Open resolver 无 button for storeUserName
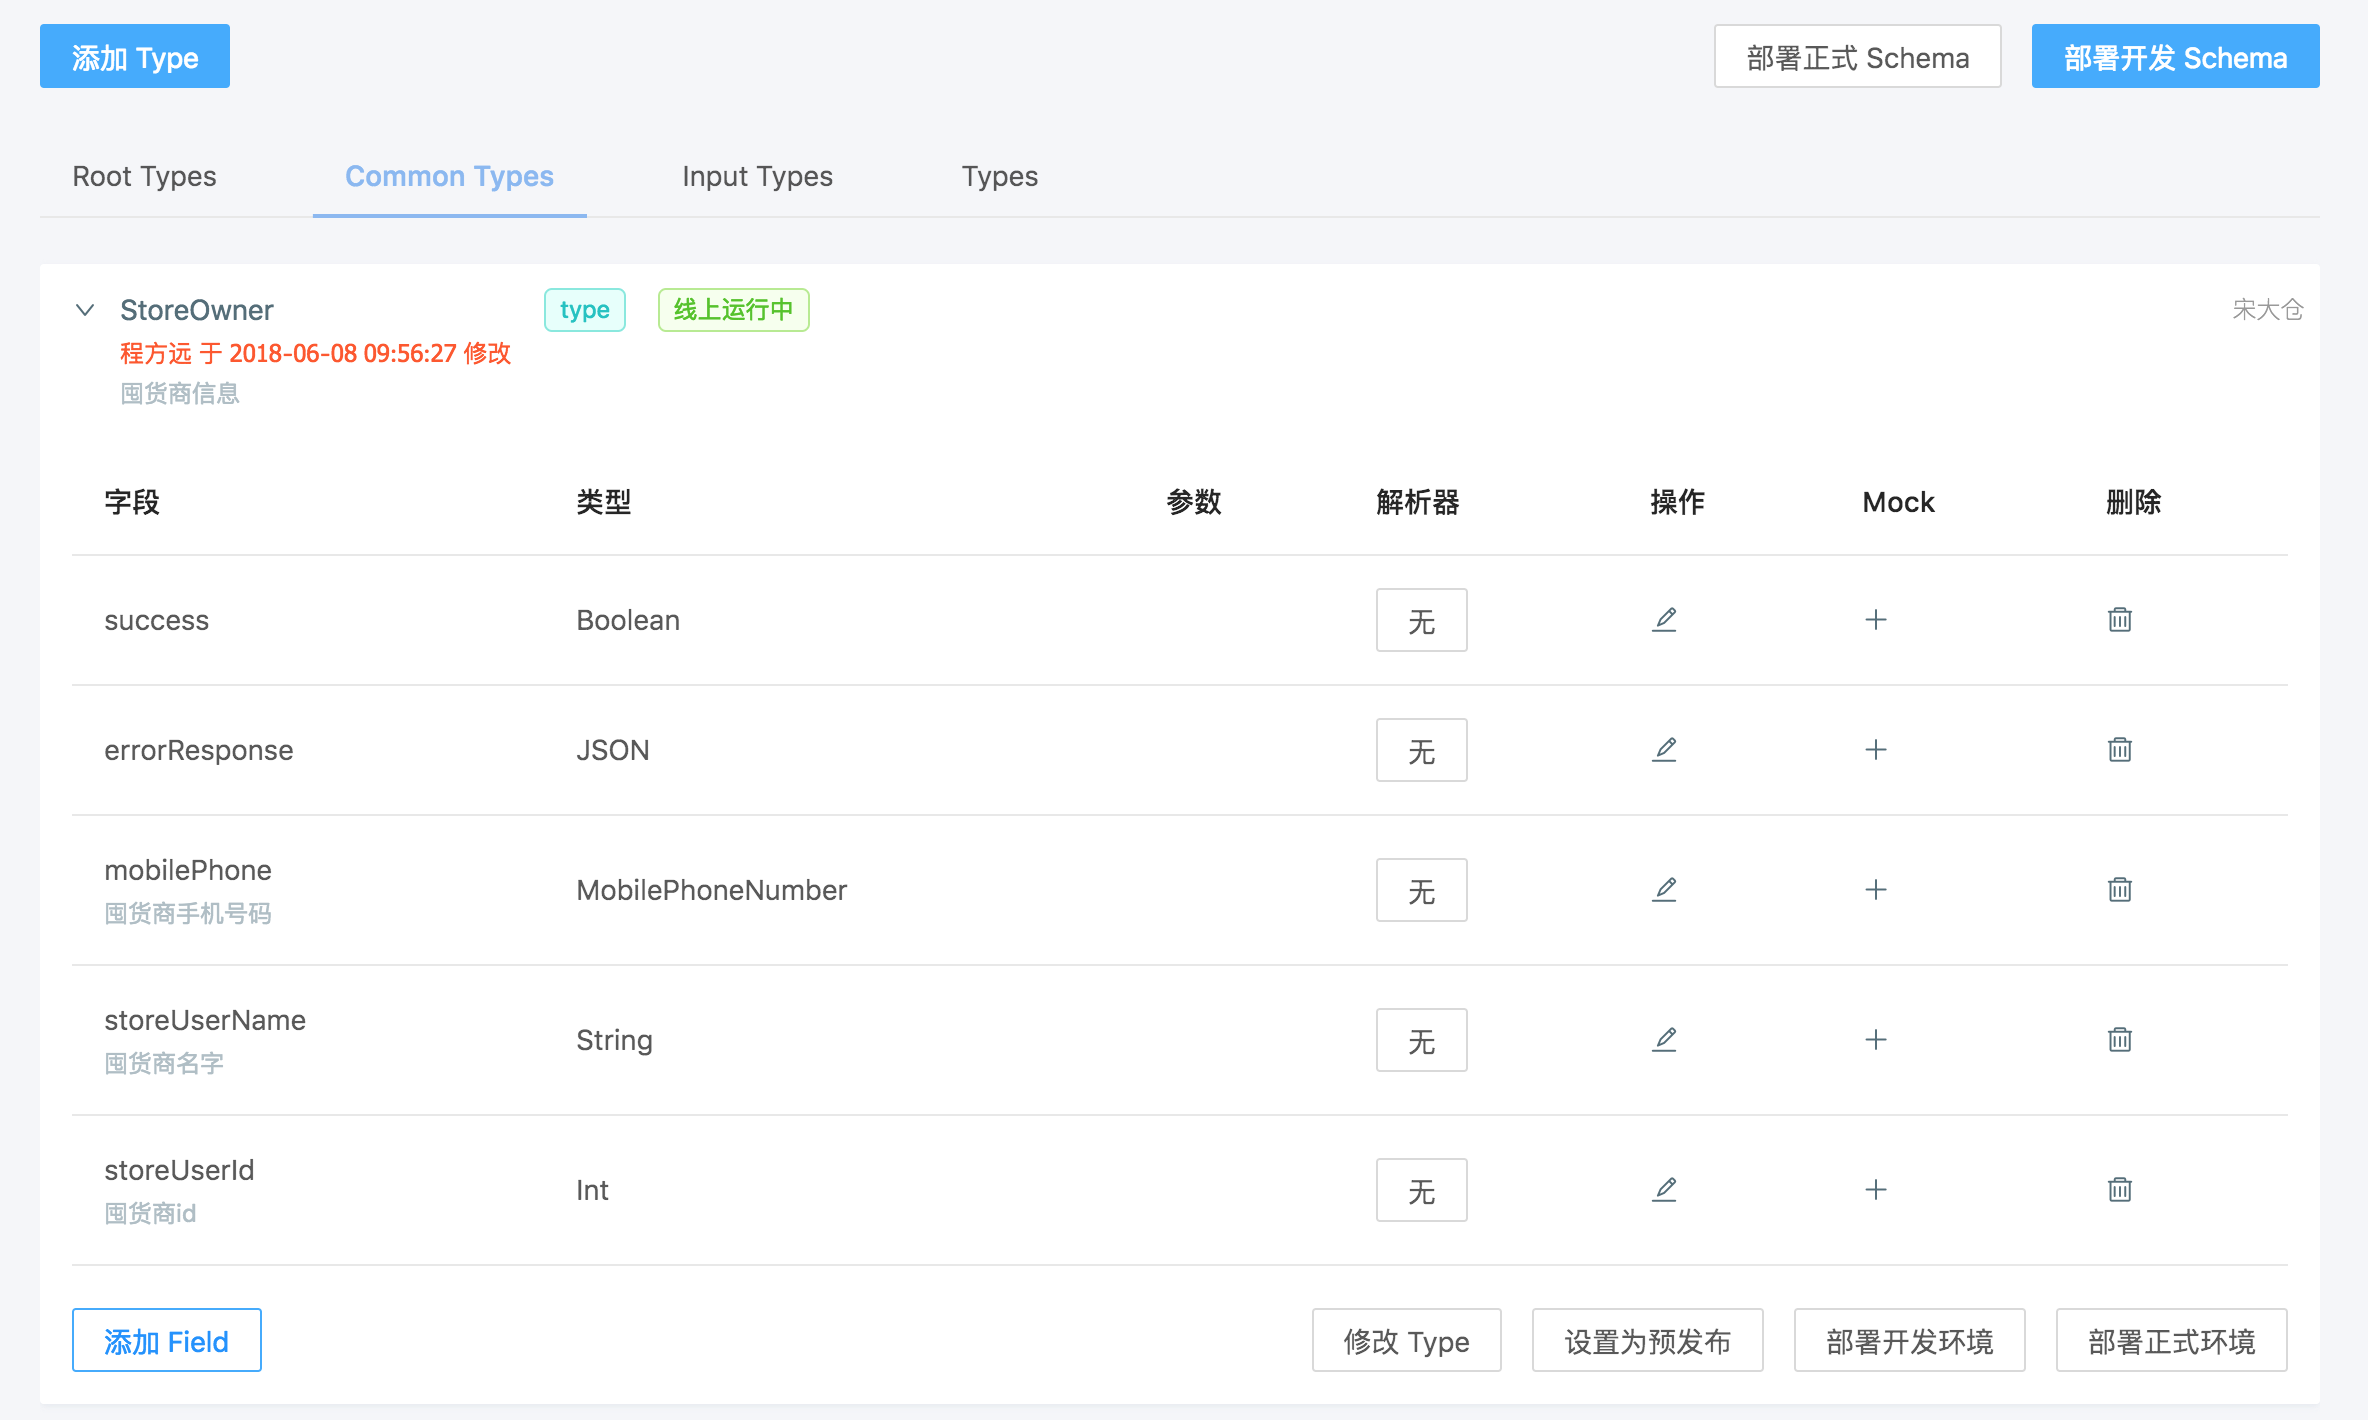Image resolution: width=2368 pixels, height=1420 pixels. [x=1421, y=1040]
